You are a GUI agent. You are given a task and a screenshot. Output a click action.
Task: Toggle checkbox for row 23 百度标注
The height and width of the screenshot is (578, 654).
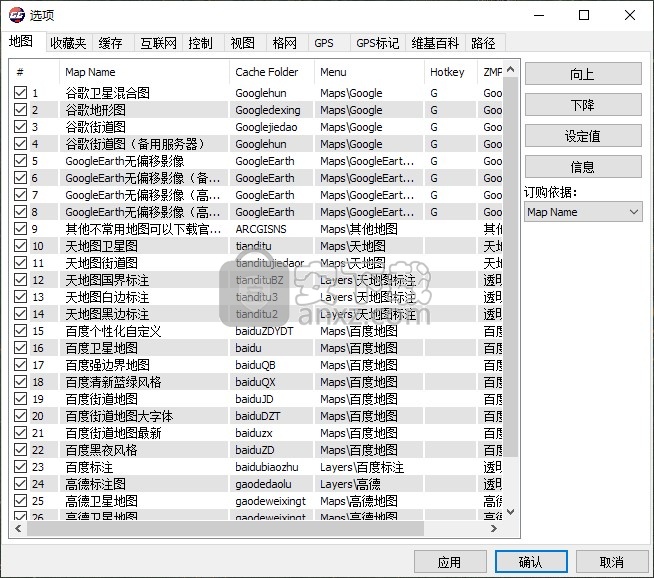(20, 467)
